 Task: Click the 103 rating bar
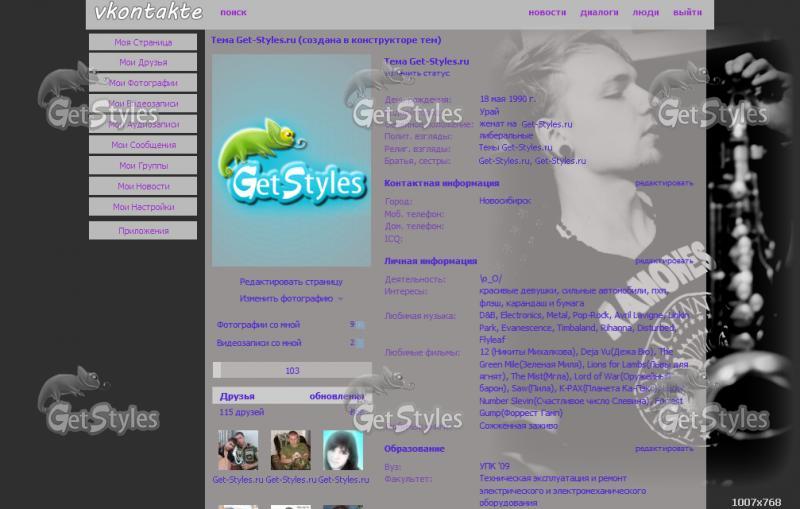292,370
